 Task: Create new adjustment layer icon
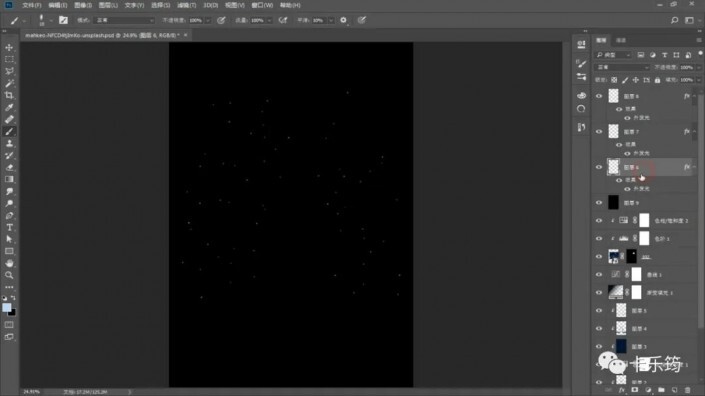click(x=648, y=390)
